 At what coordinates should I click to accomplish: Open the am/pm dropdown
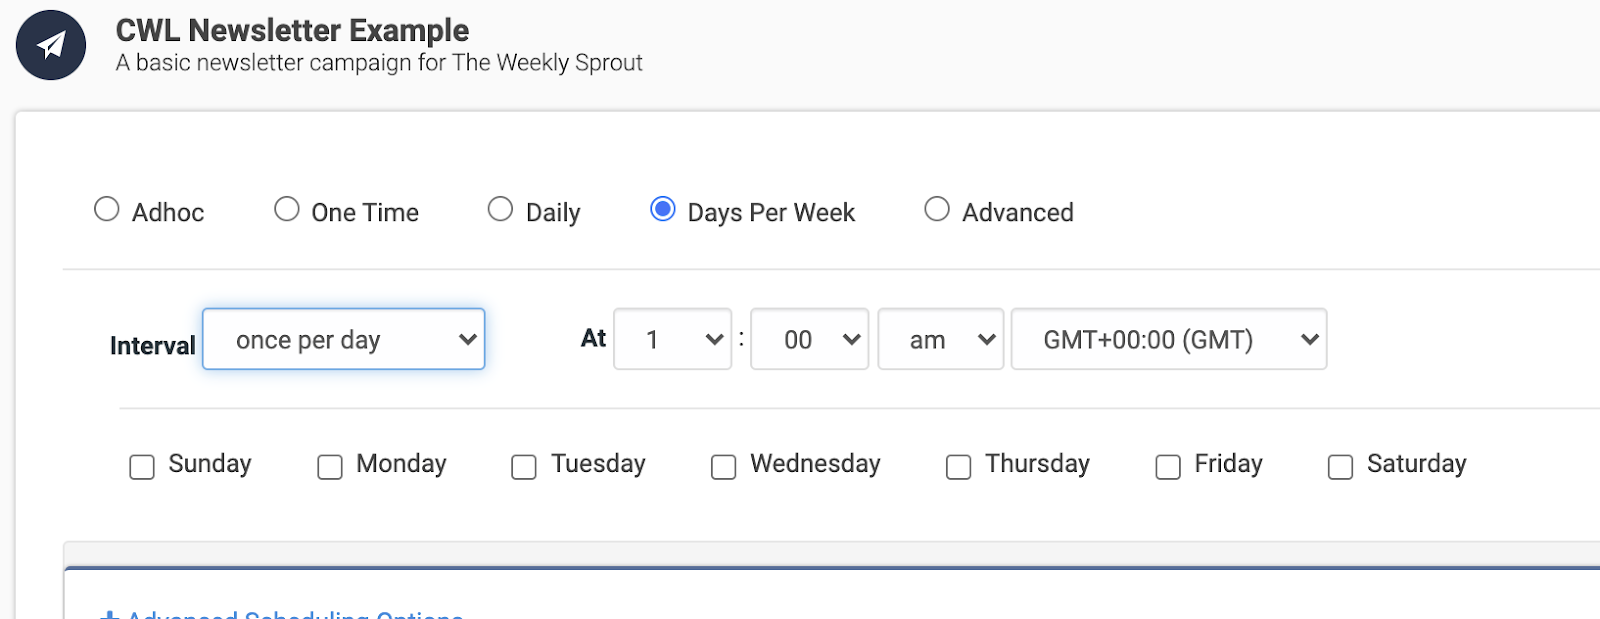tap(941, 339)
